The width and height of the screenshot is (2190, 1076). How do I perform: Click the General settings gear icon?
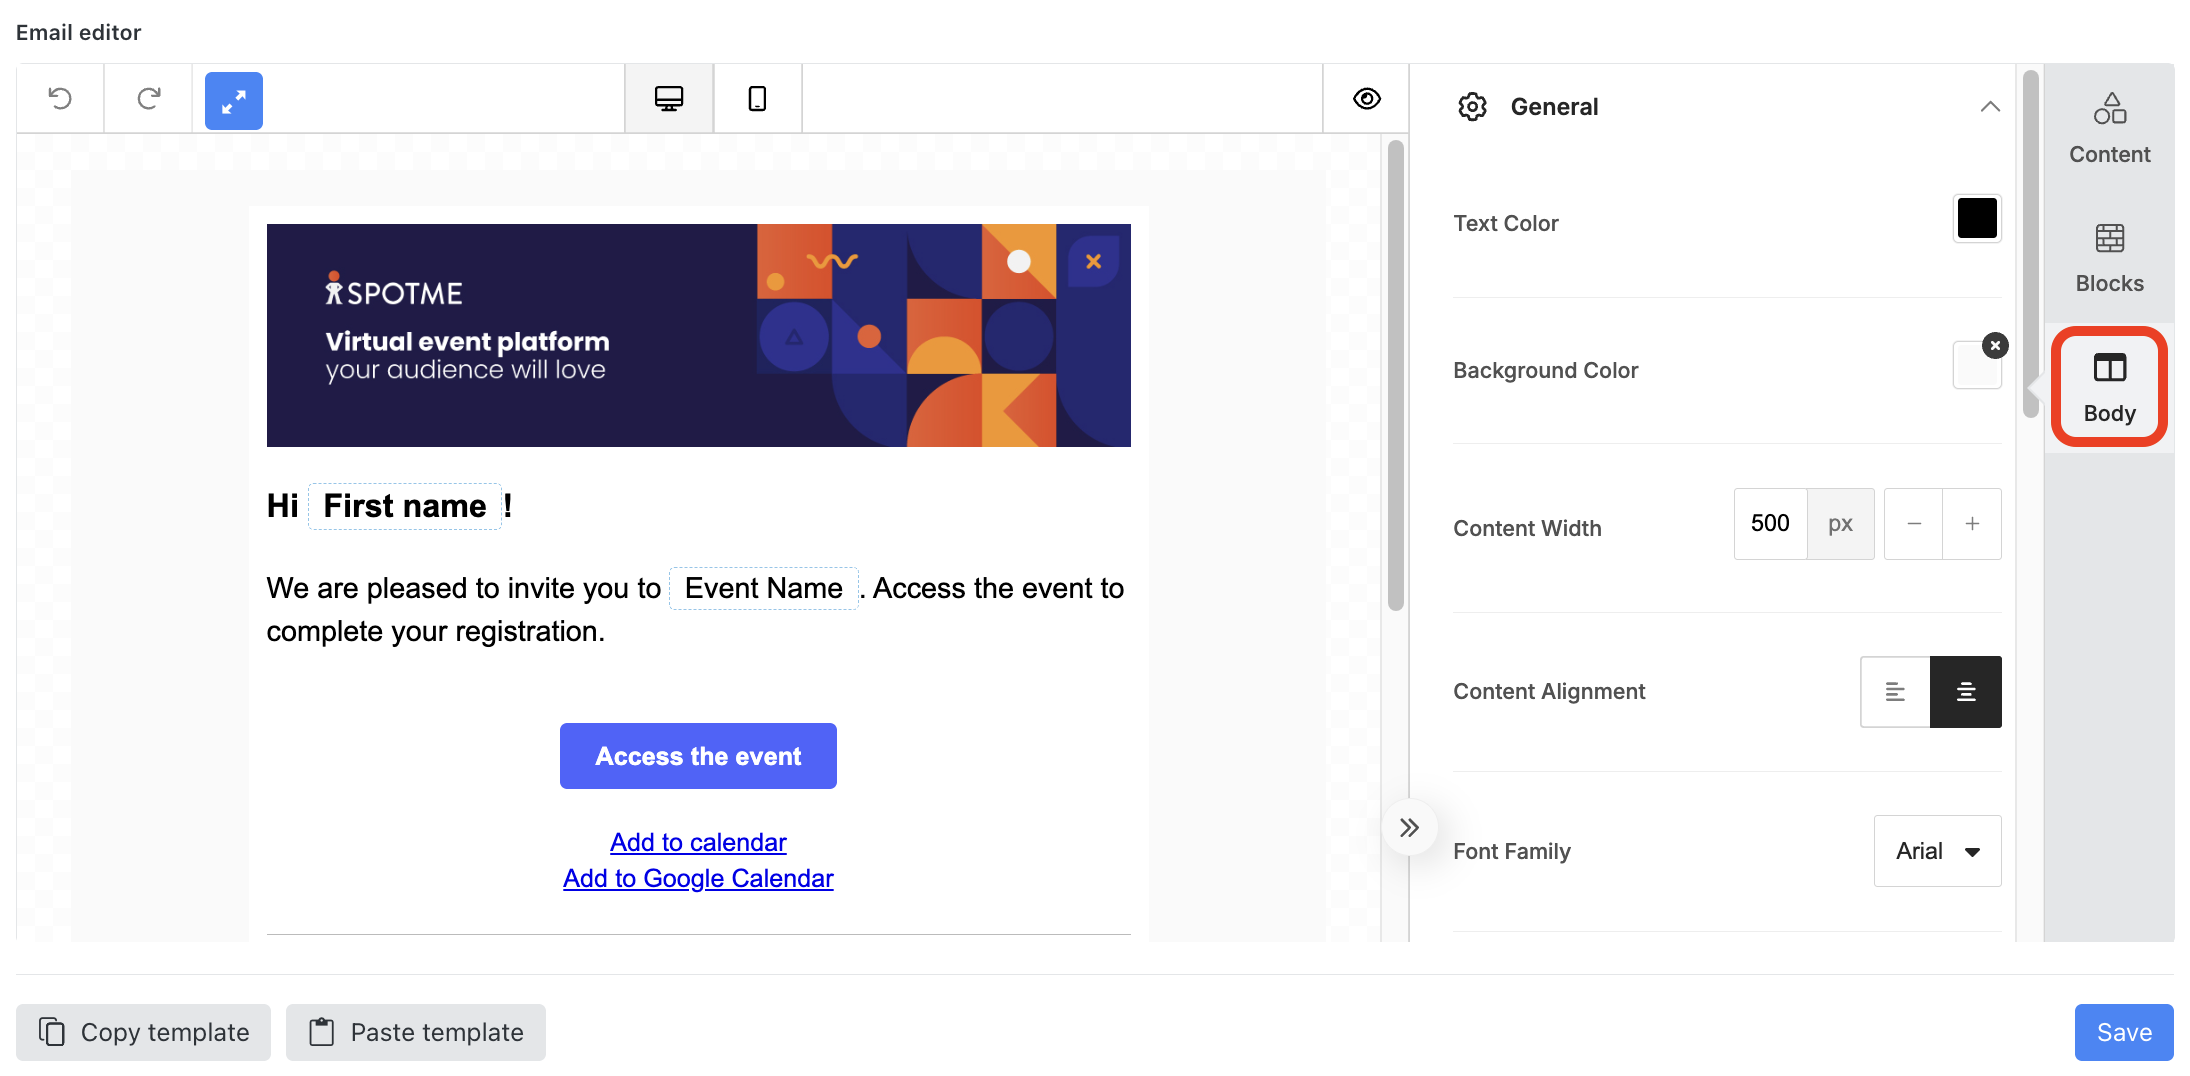point(1472,106)
